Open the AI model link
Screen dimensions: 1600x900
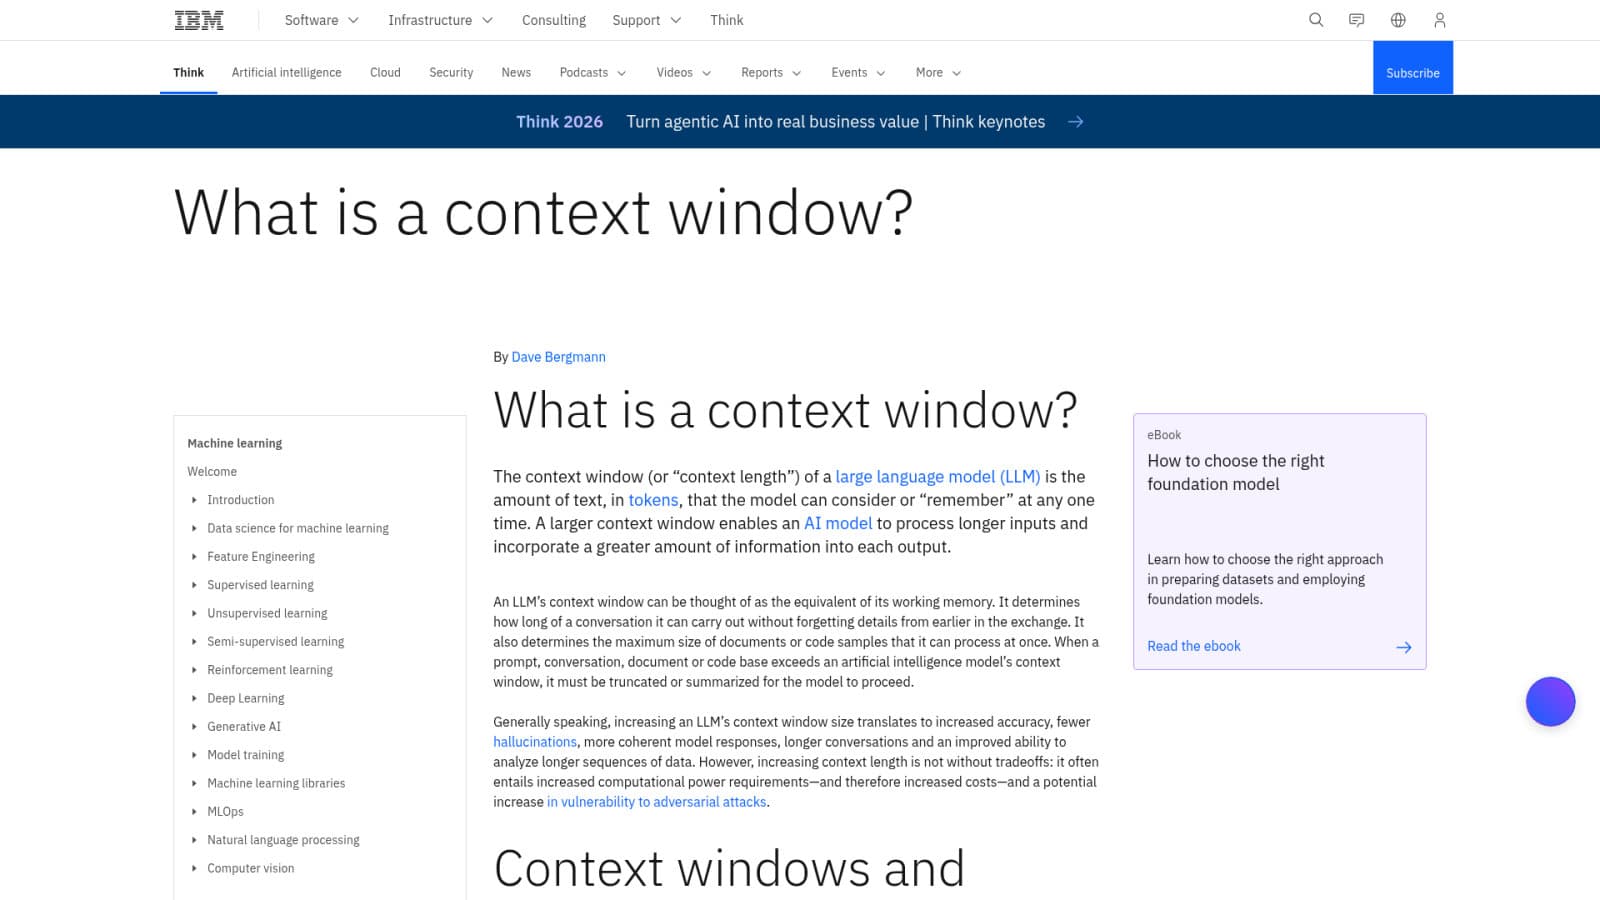[x=838, y=523]
